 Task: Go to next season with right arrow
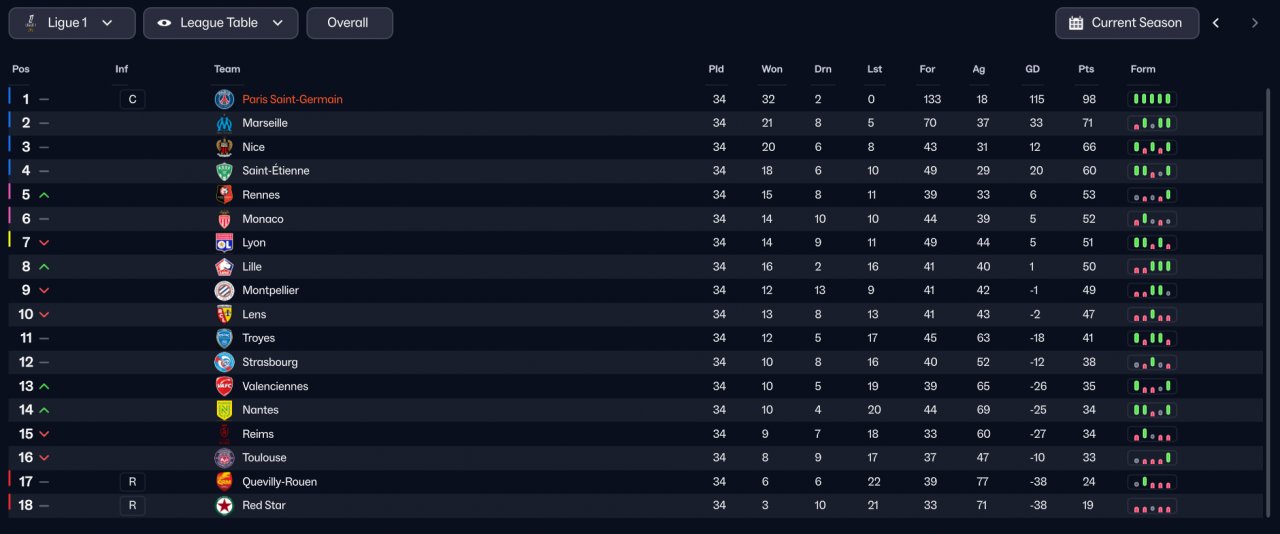1255,23
